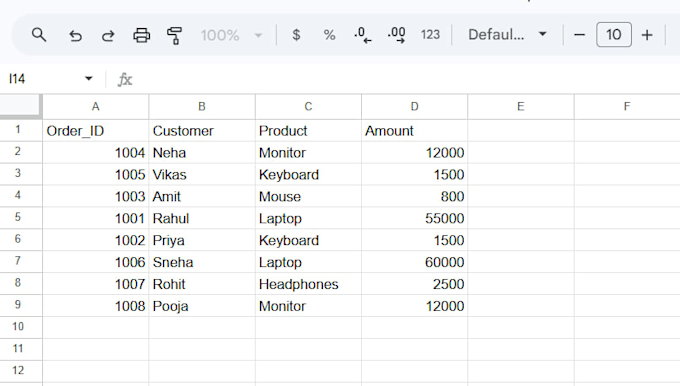
Task: Click the cell containing 55000
Action: click(x=415, y=218)
